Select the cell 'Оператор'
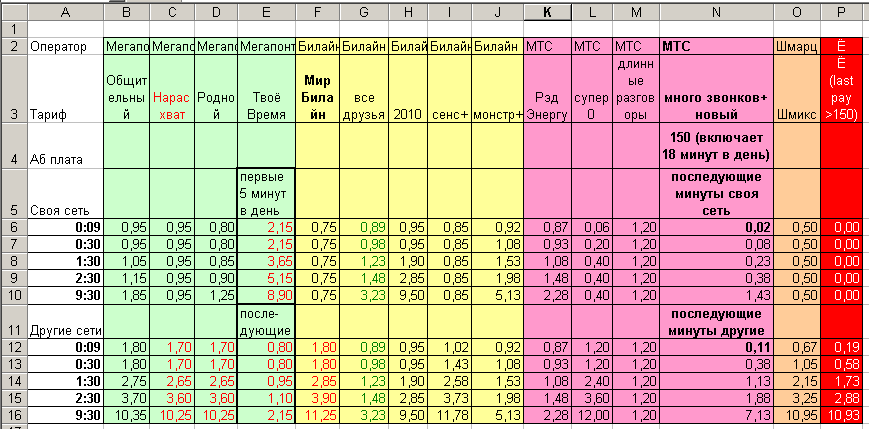 click(65, 47)
